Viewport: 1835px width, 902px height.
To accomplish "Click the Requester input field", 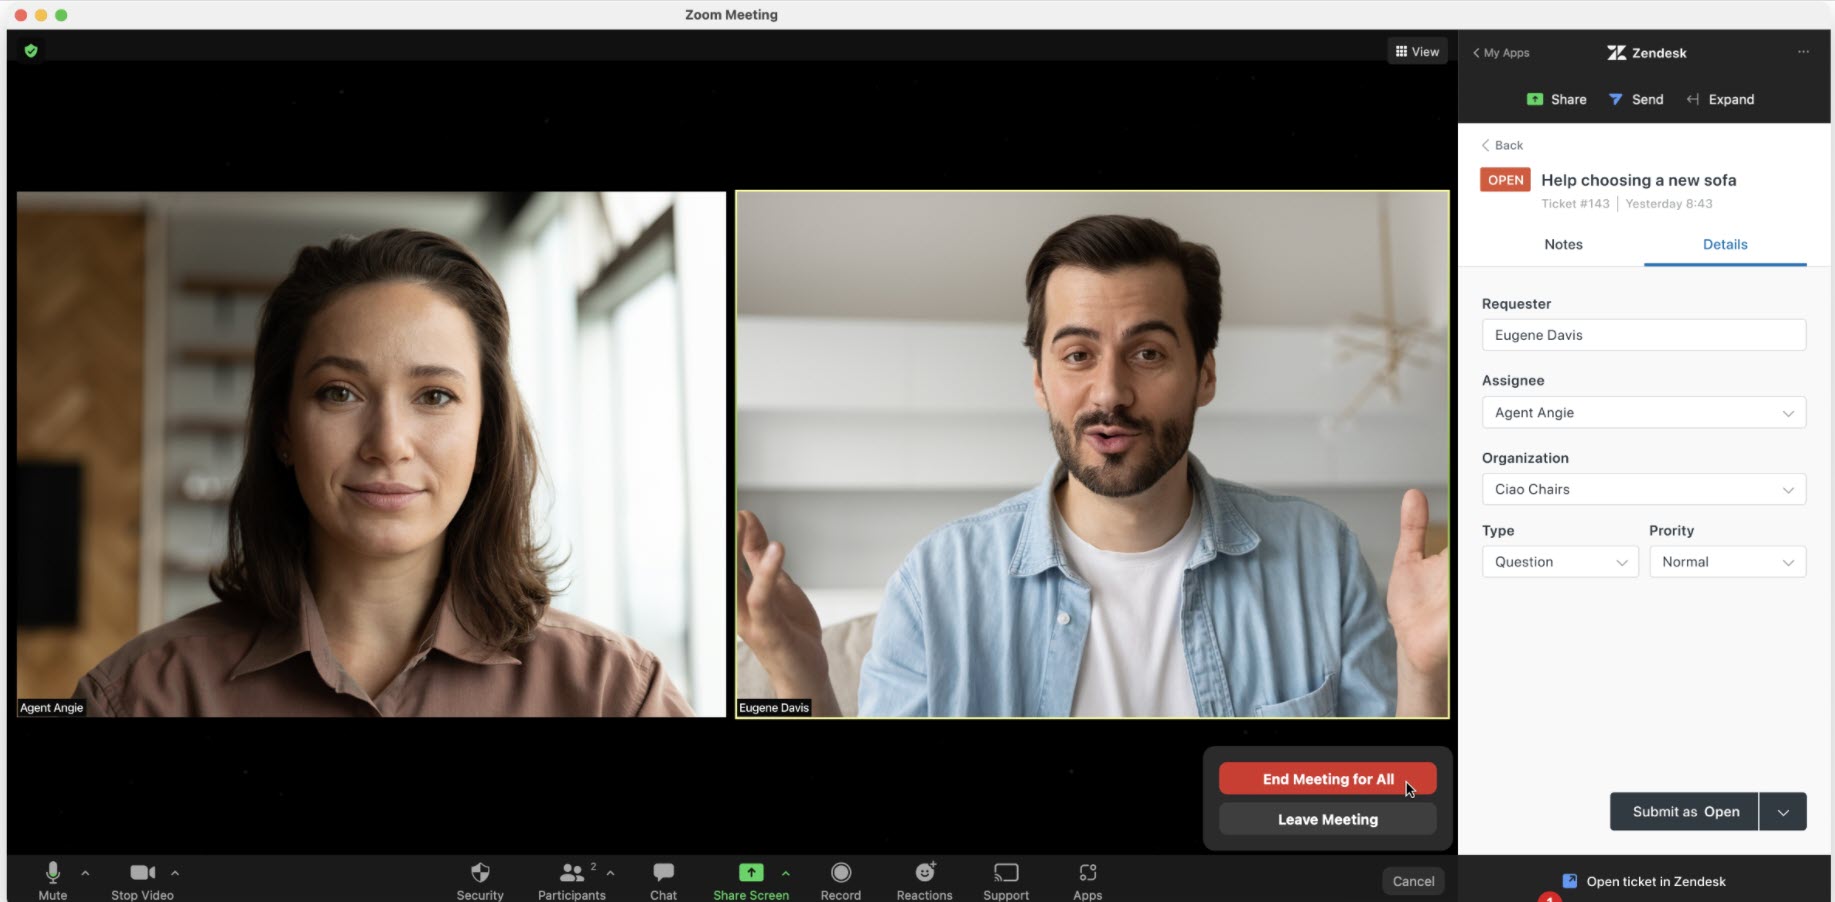I will 1643,335.
